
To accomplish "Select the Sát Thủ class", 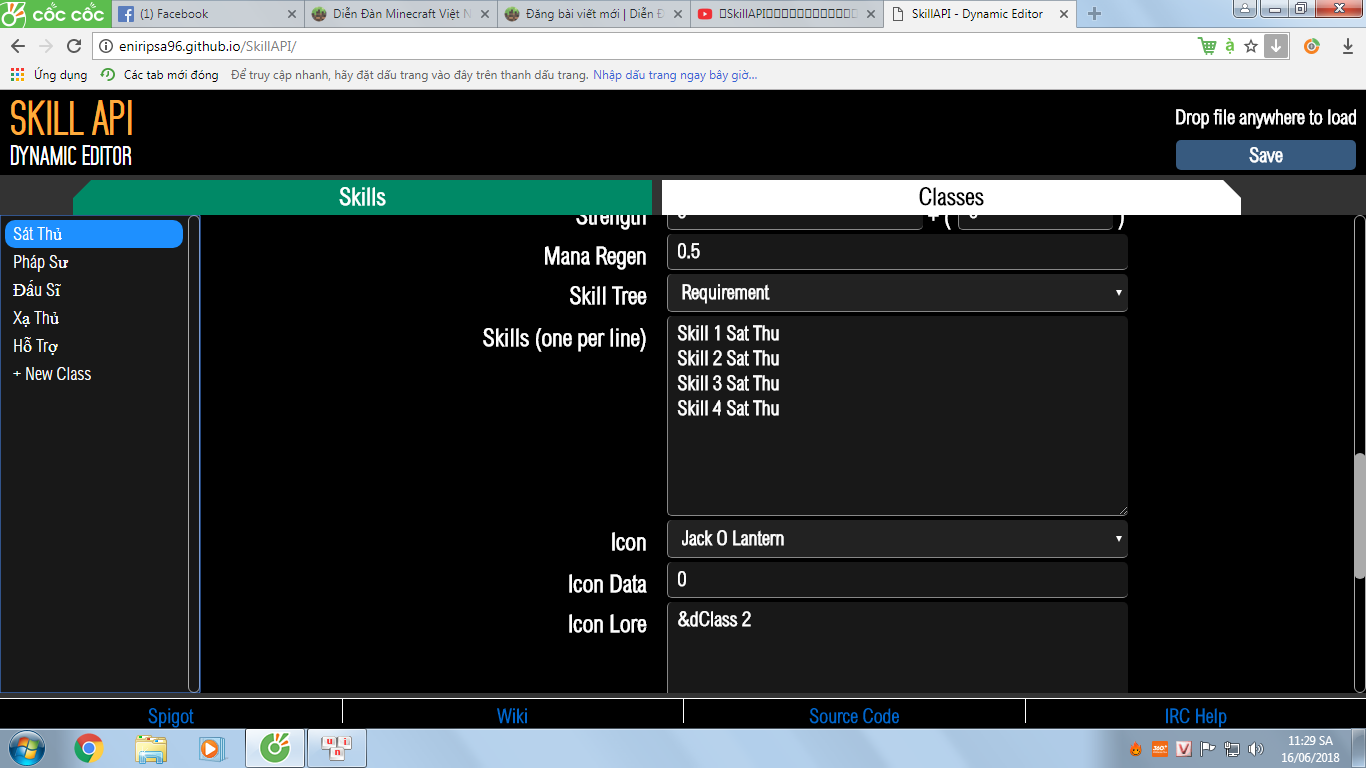I will pos(94,234).
